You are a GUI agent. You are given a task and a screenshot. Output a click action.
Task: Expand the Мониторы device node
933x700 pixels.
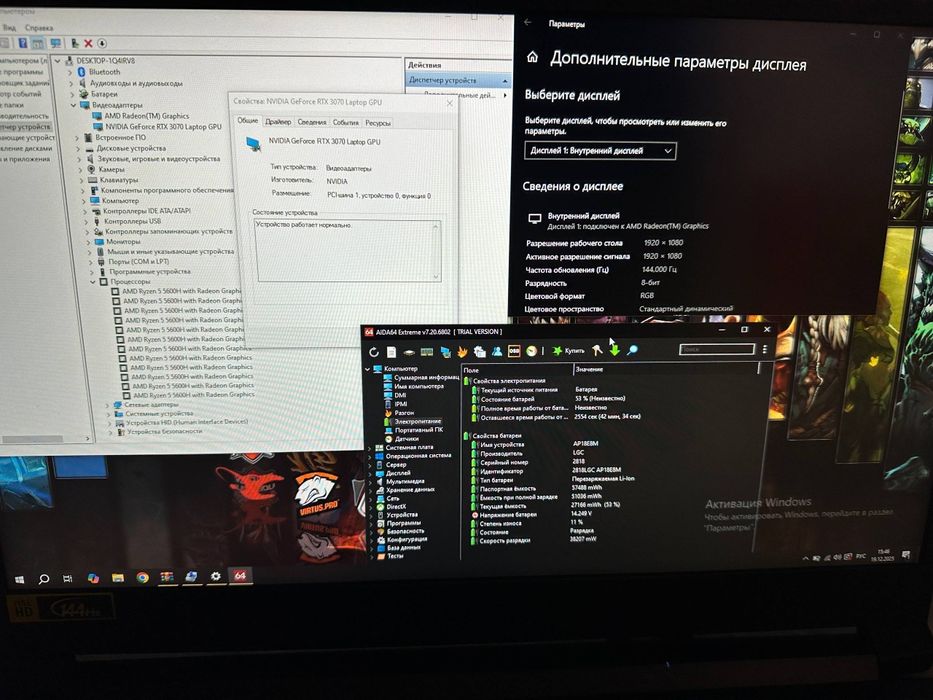[x=87, y=242]
